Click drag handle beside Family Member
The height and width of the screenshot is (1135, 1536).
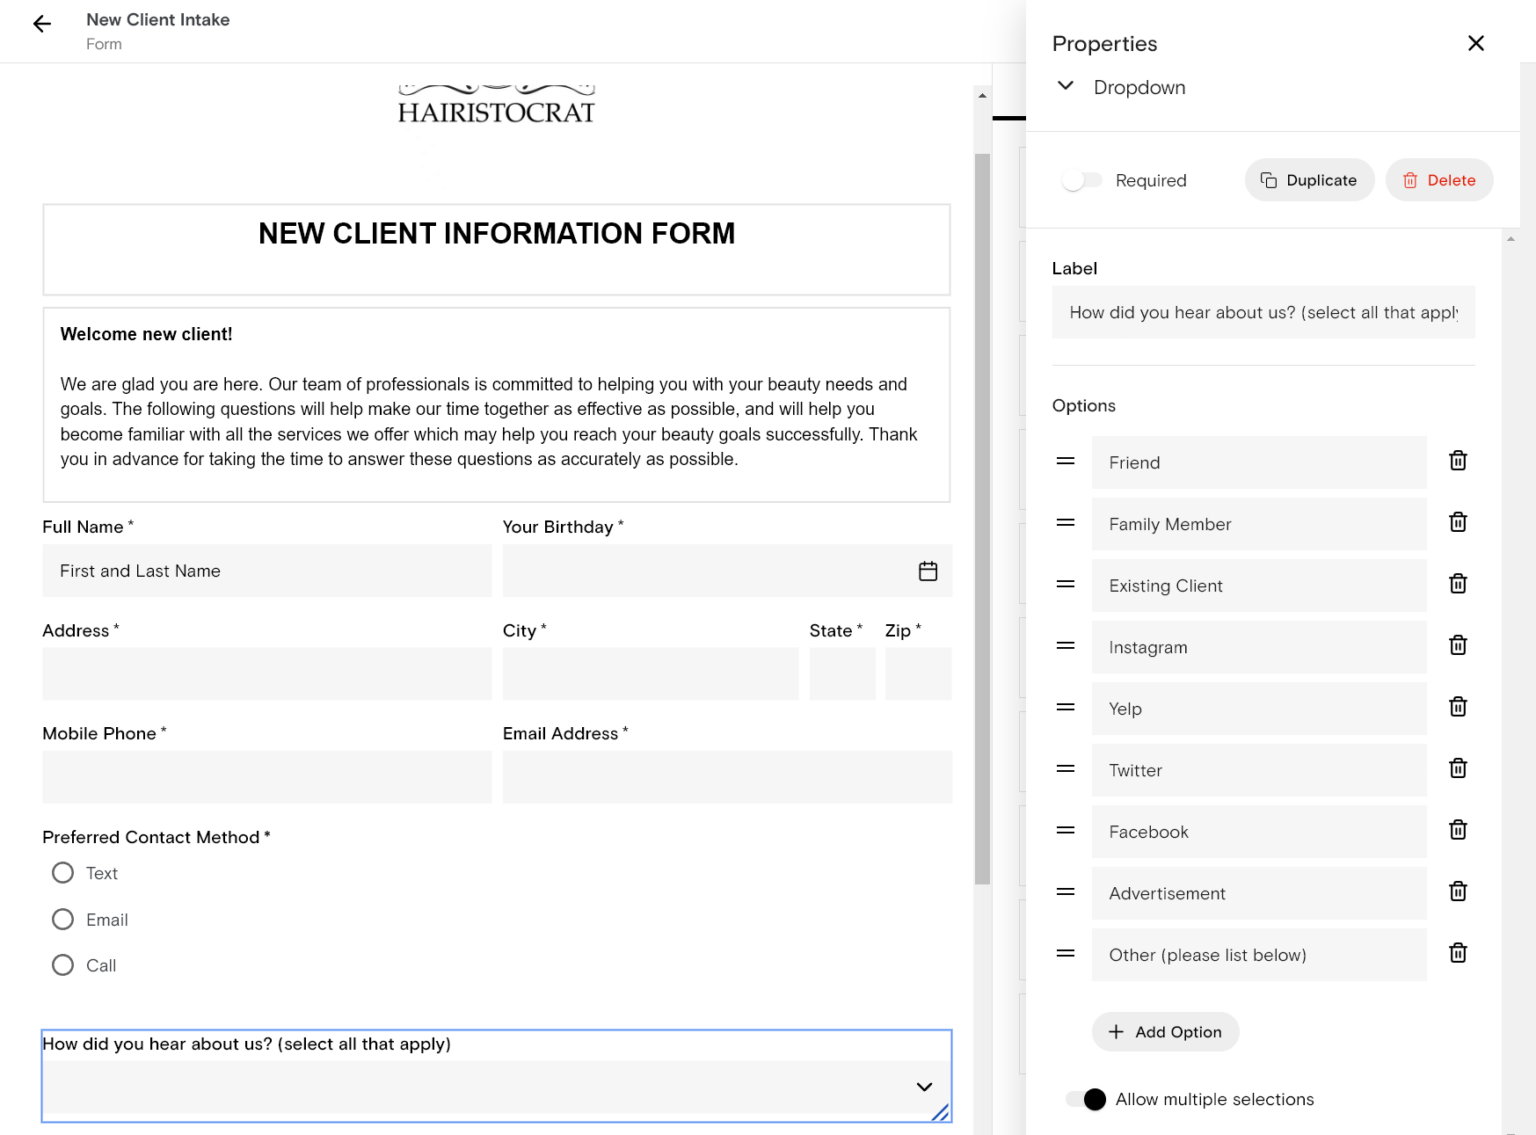tap(1066, 522)
